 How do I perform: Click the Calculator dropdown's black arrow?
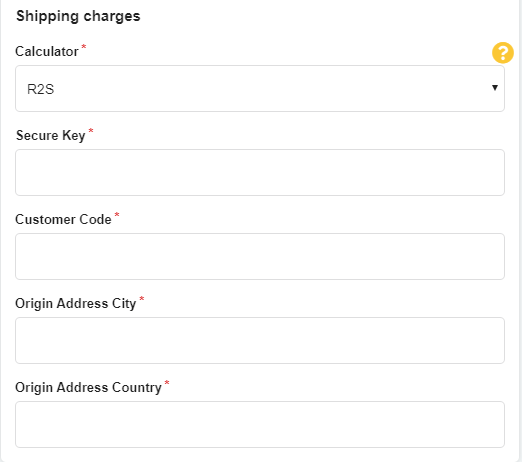pos(495,88)
